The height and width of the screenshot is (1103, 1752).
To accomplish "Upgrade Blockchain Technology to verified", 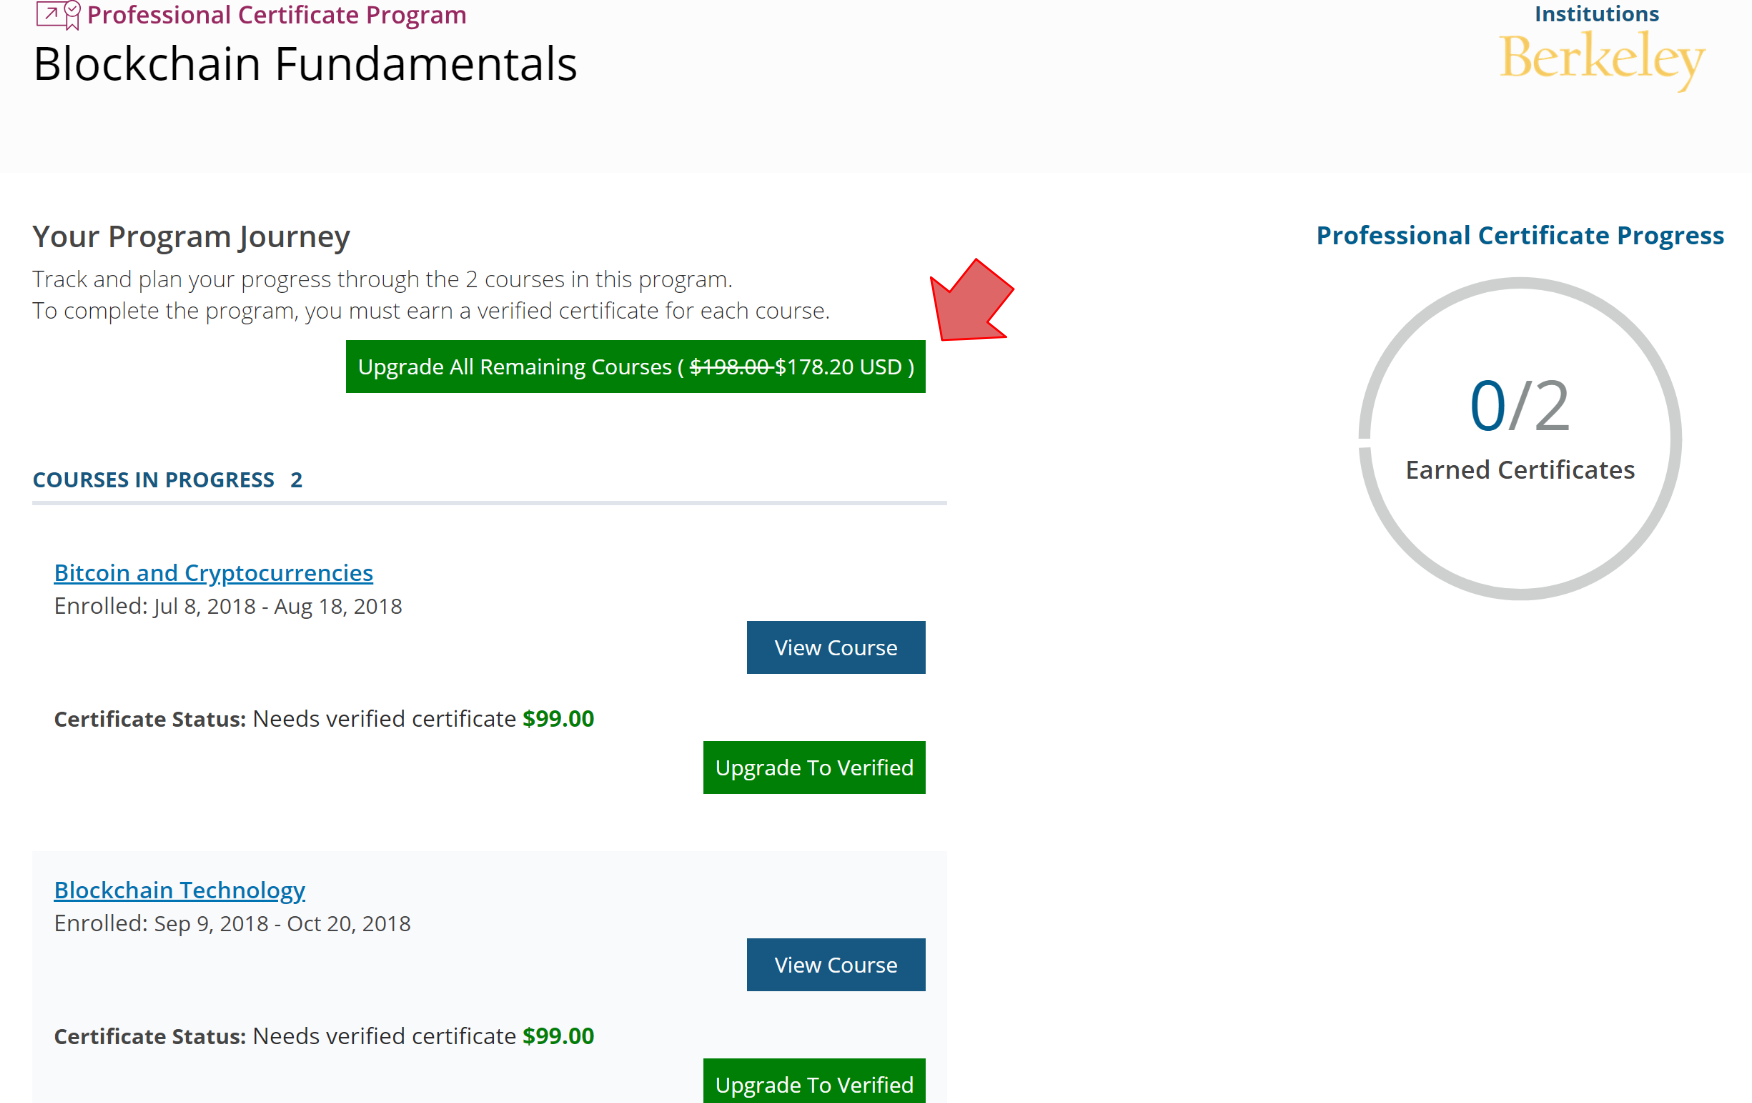I will pos(814,1083).
